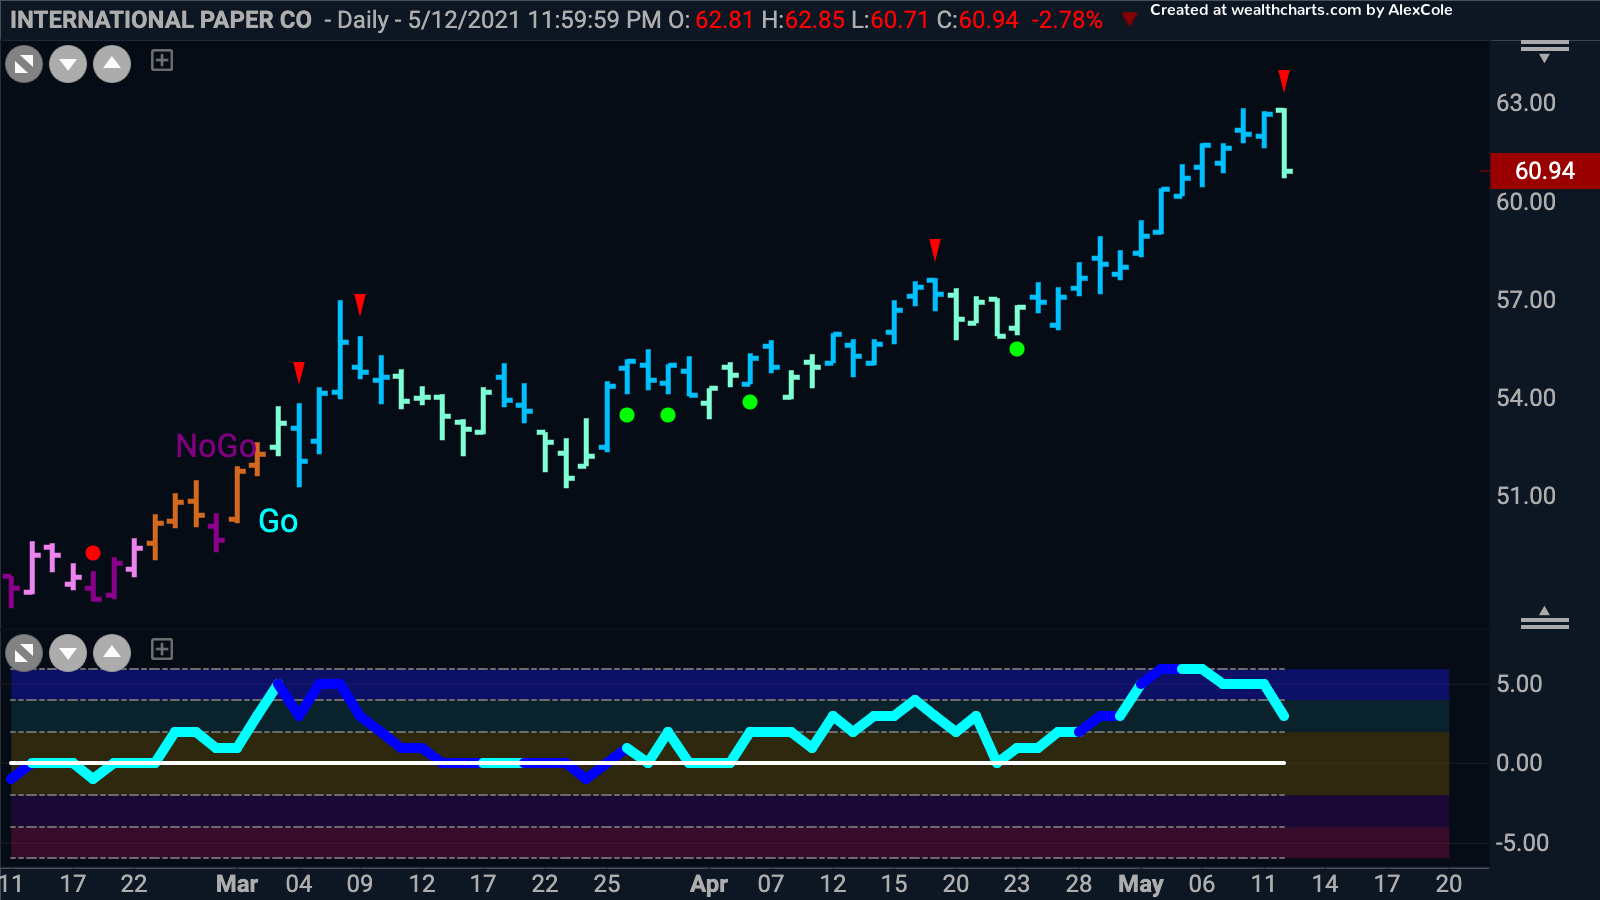Click the price chart pane's move-up arrow
The width and height of the screenshot is (1600, 900).
(x=112, y=65)
